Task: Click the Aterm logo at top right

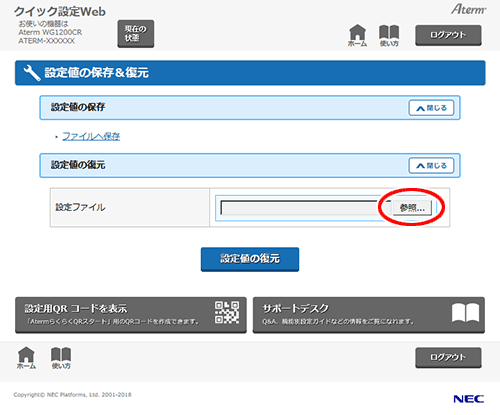Action: coord(469,9)
